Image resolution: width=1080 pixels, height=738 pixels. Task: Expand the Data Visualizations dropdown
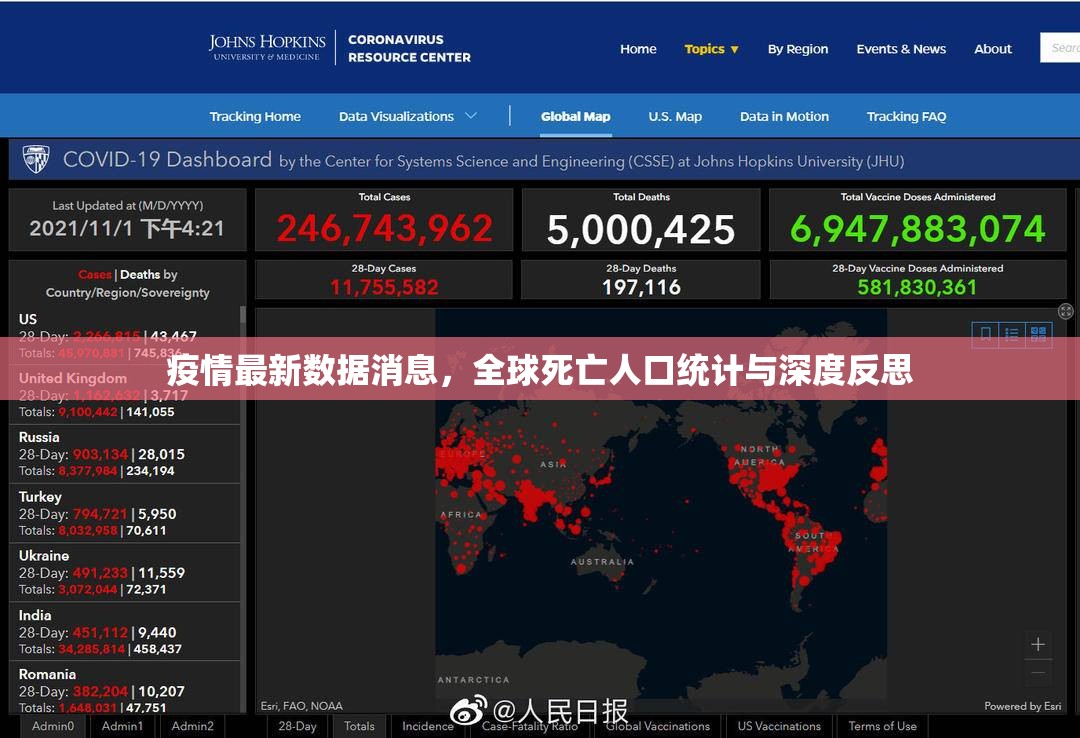(x=407, y=116)
